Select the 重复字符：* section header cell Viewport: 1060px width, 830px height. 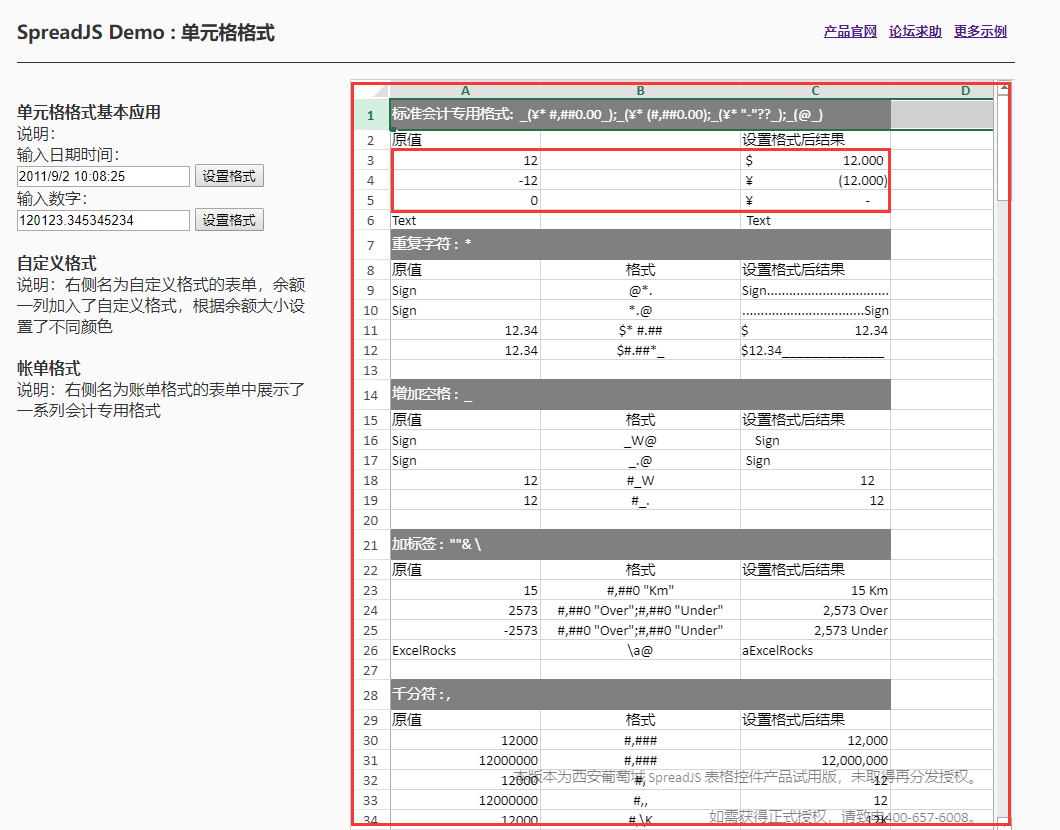tap(640, 245)
